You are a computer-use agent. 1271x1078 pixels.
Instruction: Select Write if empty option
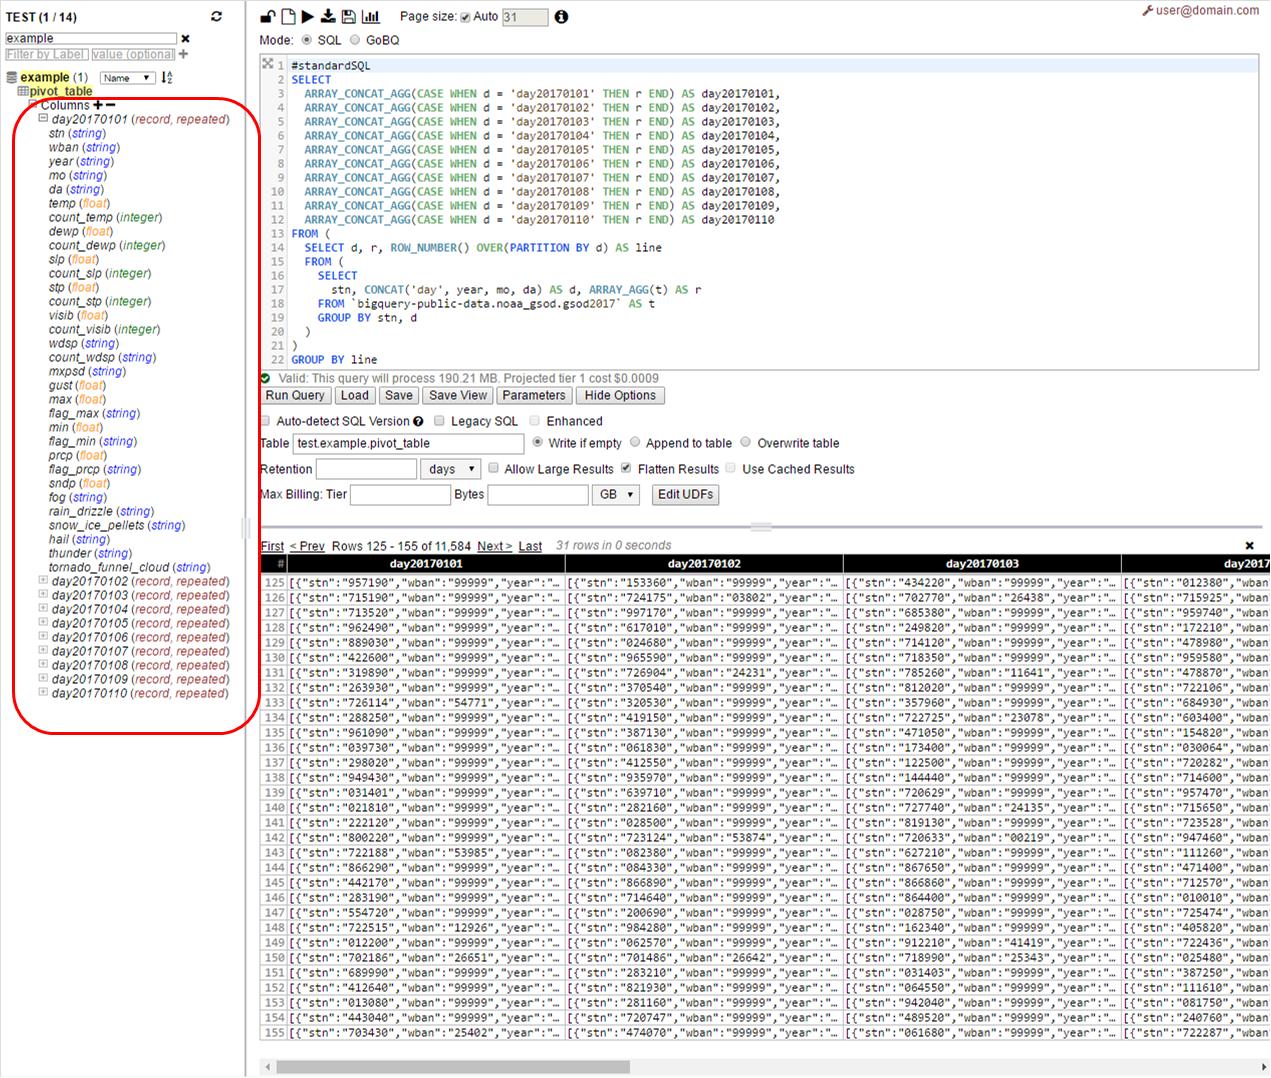click(538, 442)
